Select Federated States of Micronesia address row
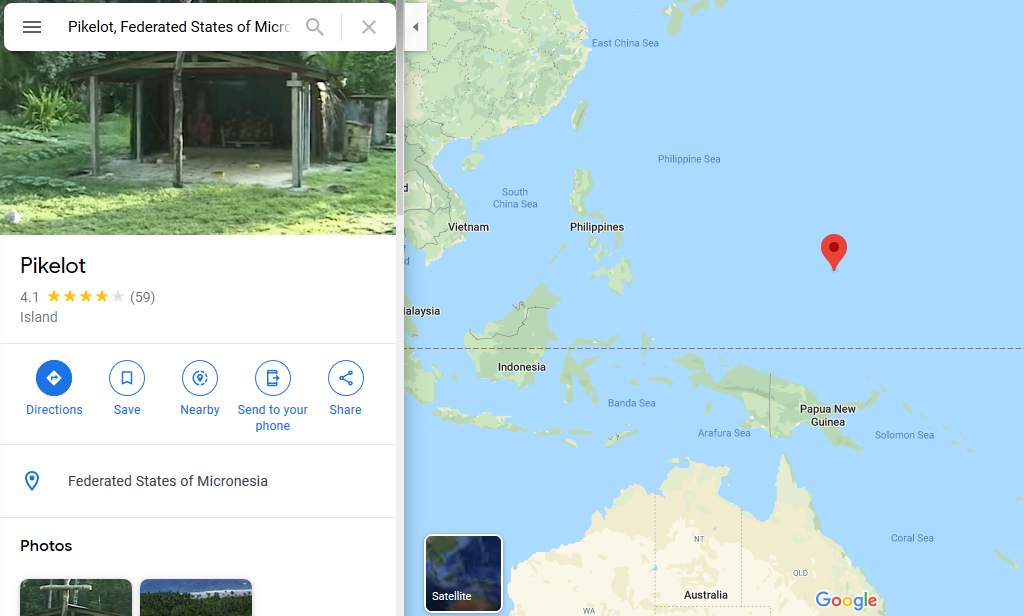Screen dimensions: 1024x616 [168, 481]
